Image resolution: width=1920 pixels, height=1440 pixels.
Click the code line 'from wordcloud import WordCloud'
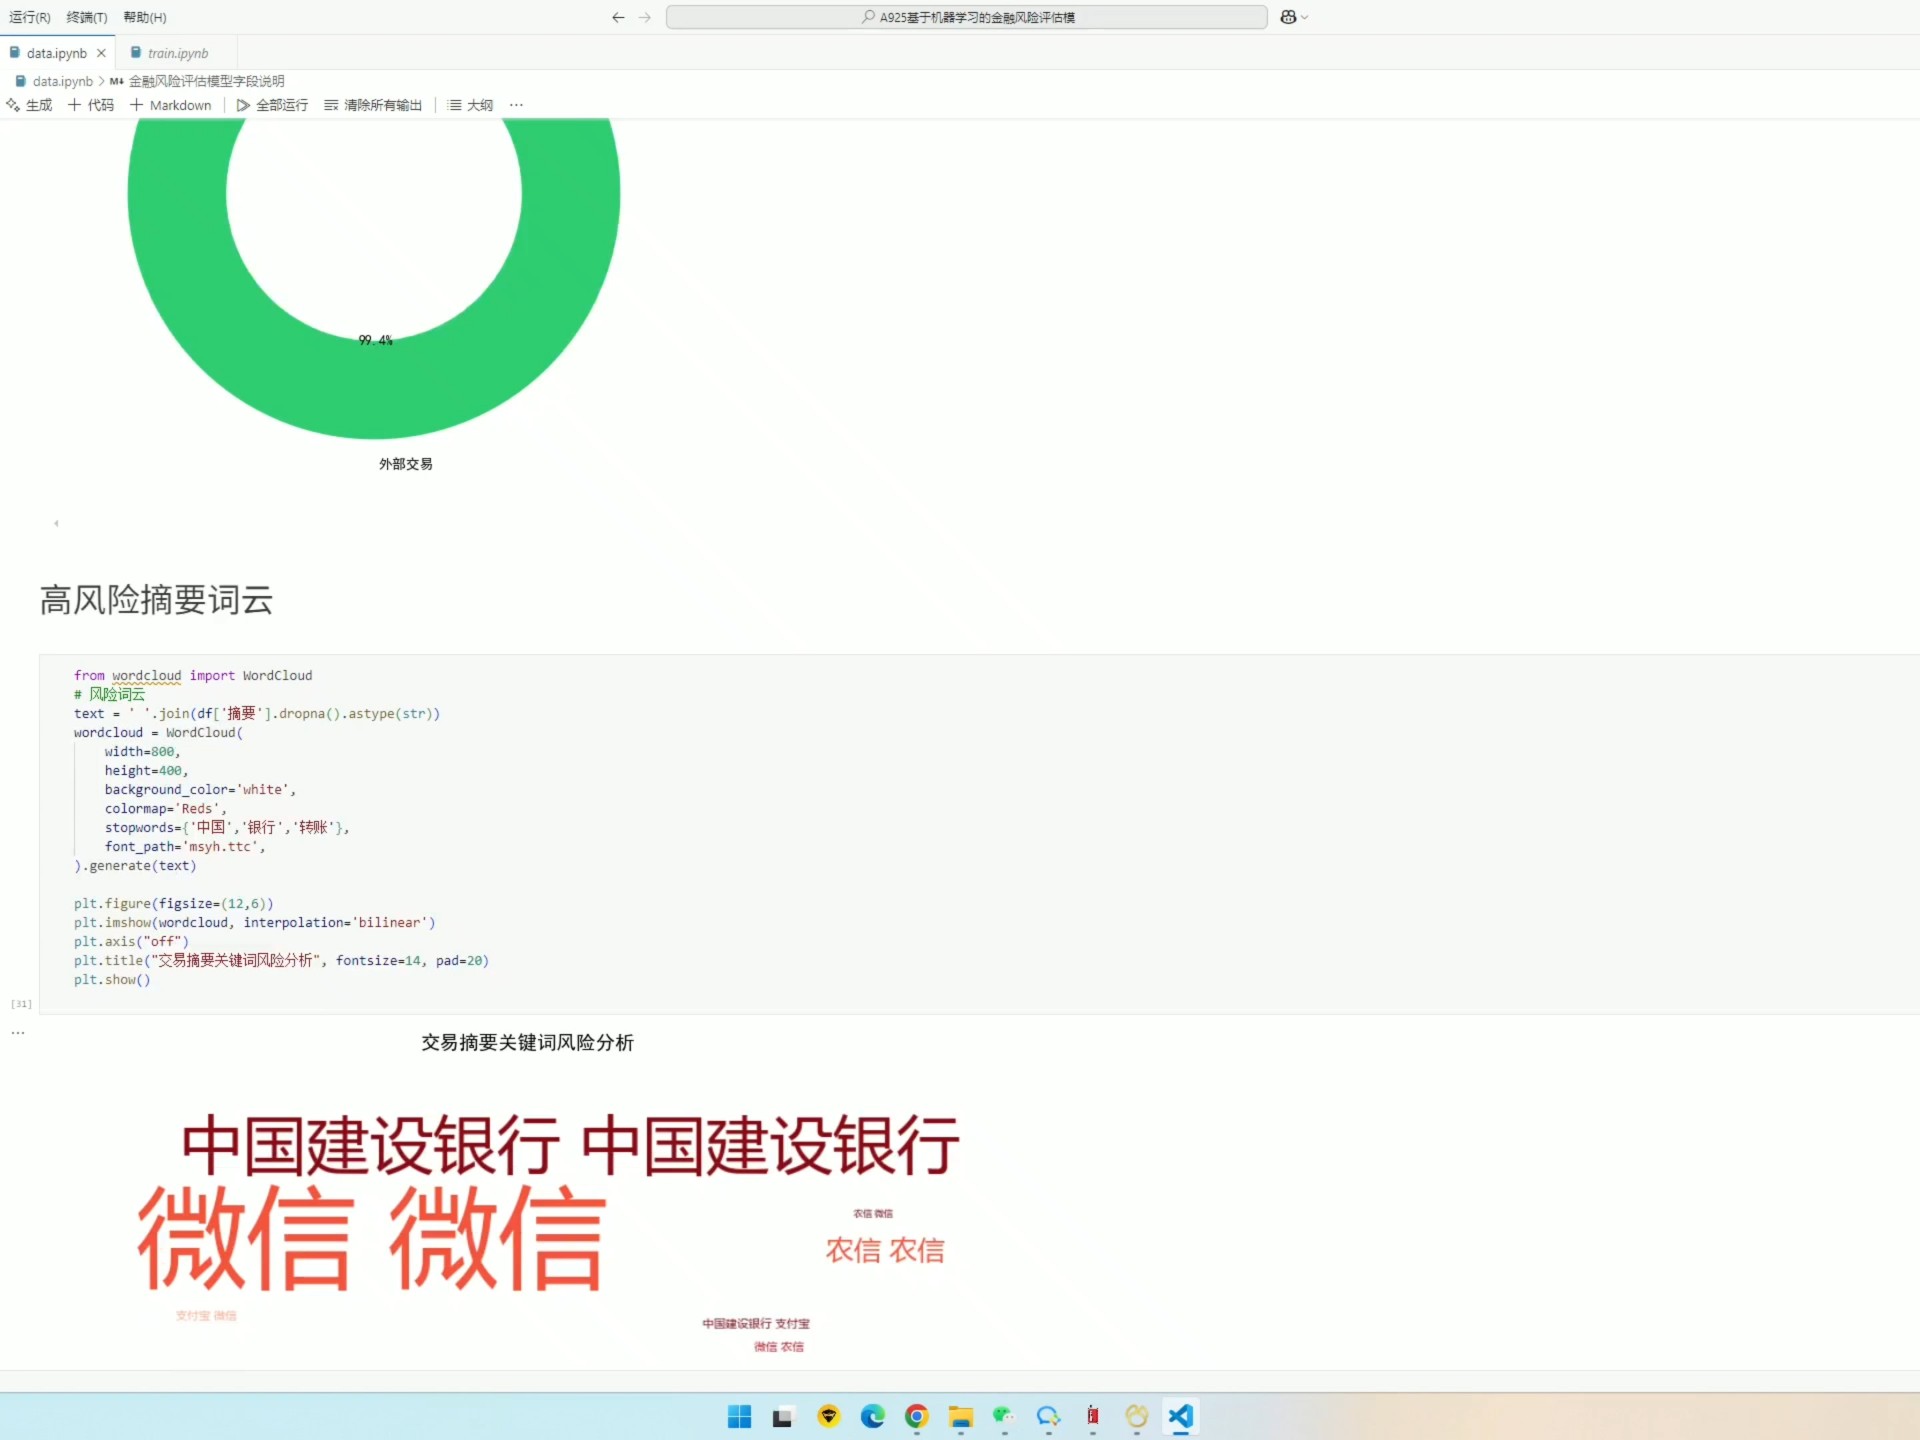(x=193, y=676)
